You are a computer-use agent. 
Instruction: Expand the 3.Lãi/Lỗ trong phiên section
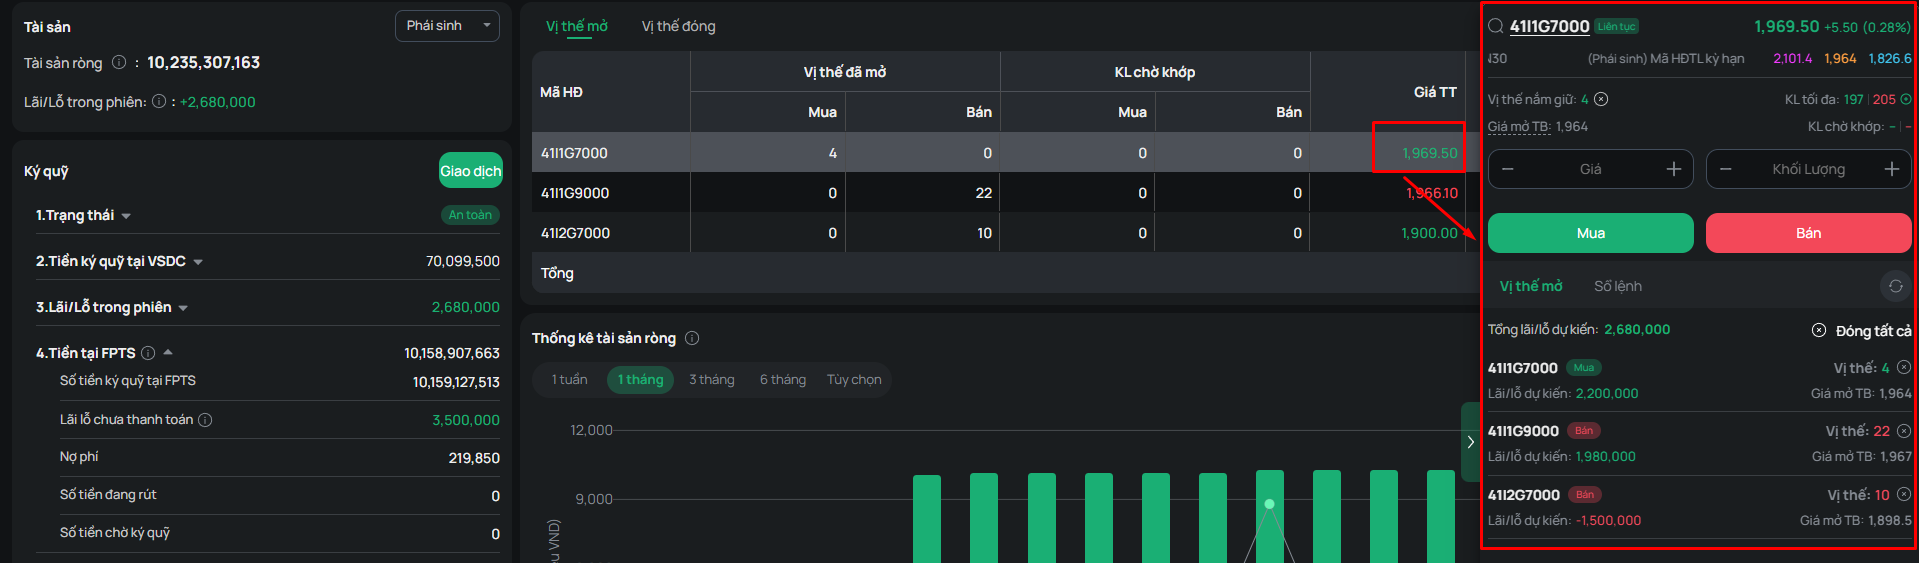click(x=183, y=308)
